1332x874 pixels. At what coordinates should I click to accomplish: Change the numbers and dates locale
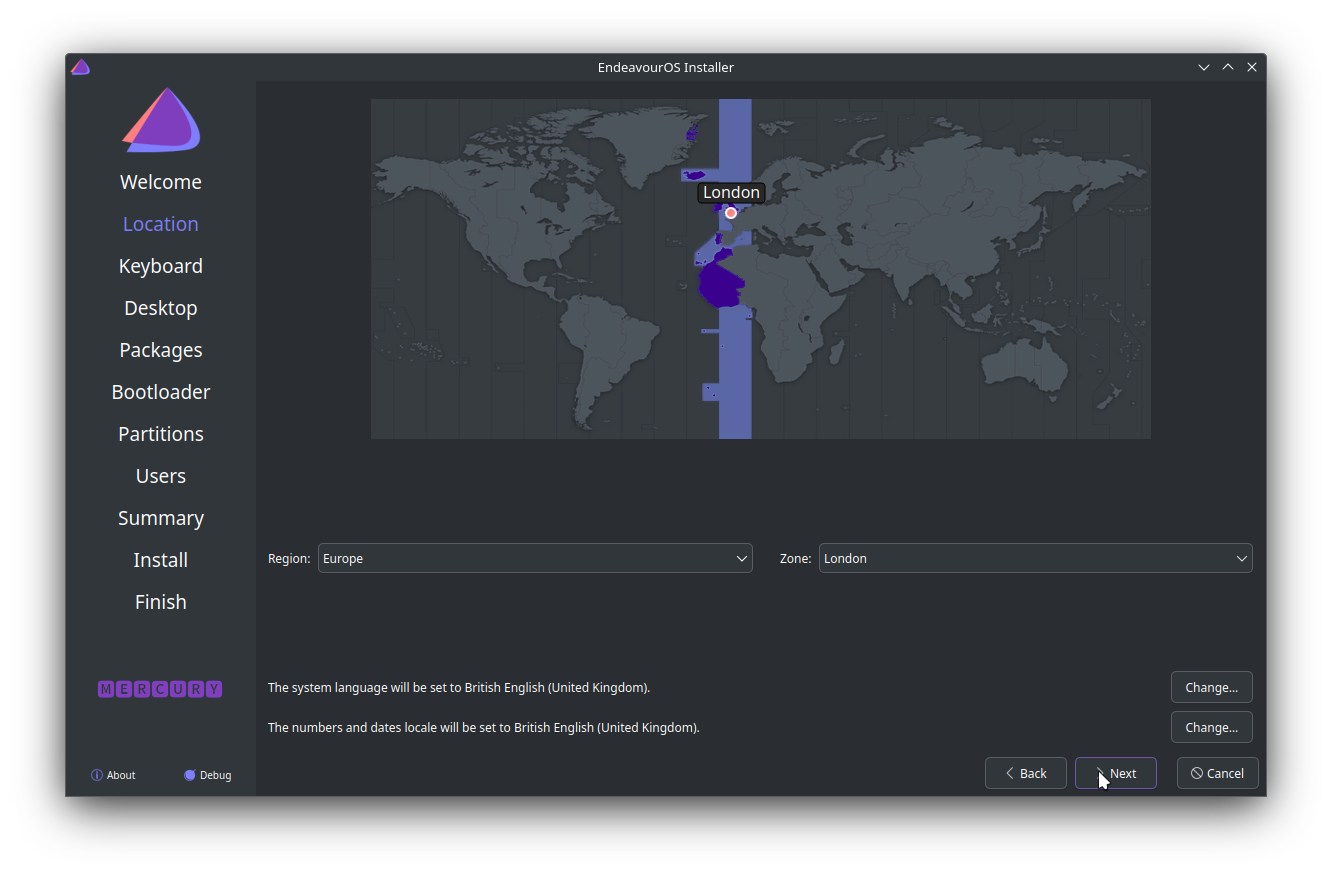1211,727
